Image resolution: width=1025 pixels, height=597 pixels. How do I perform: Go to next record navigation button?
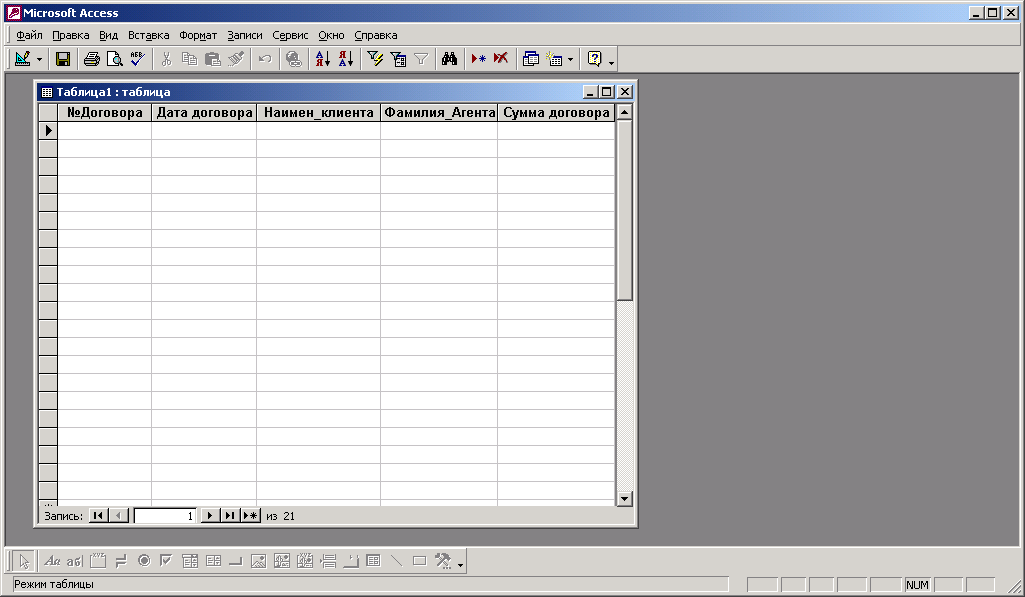click(x=209, y=516)
